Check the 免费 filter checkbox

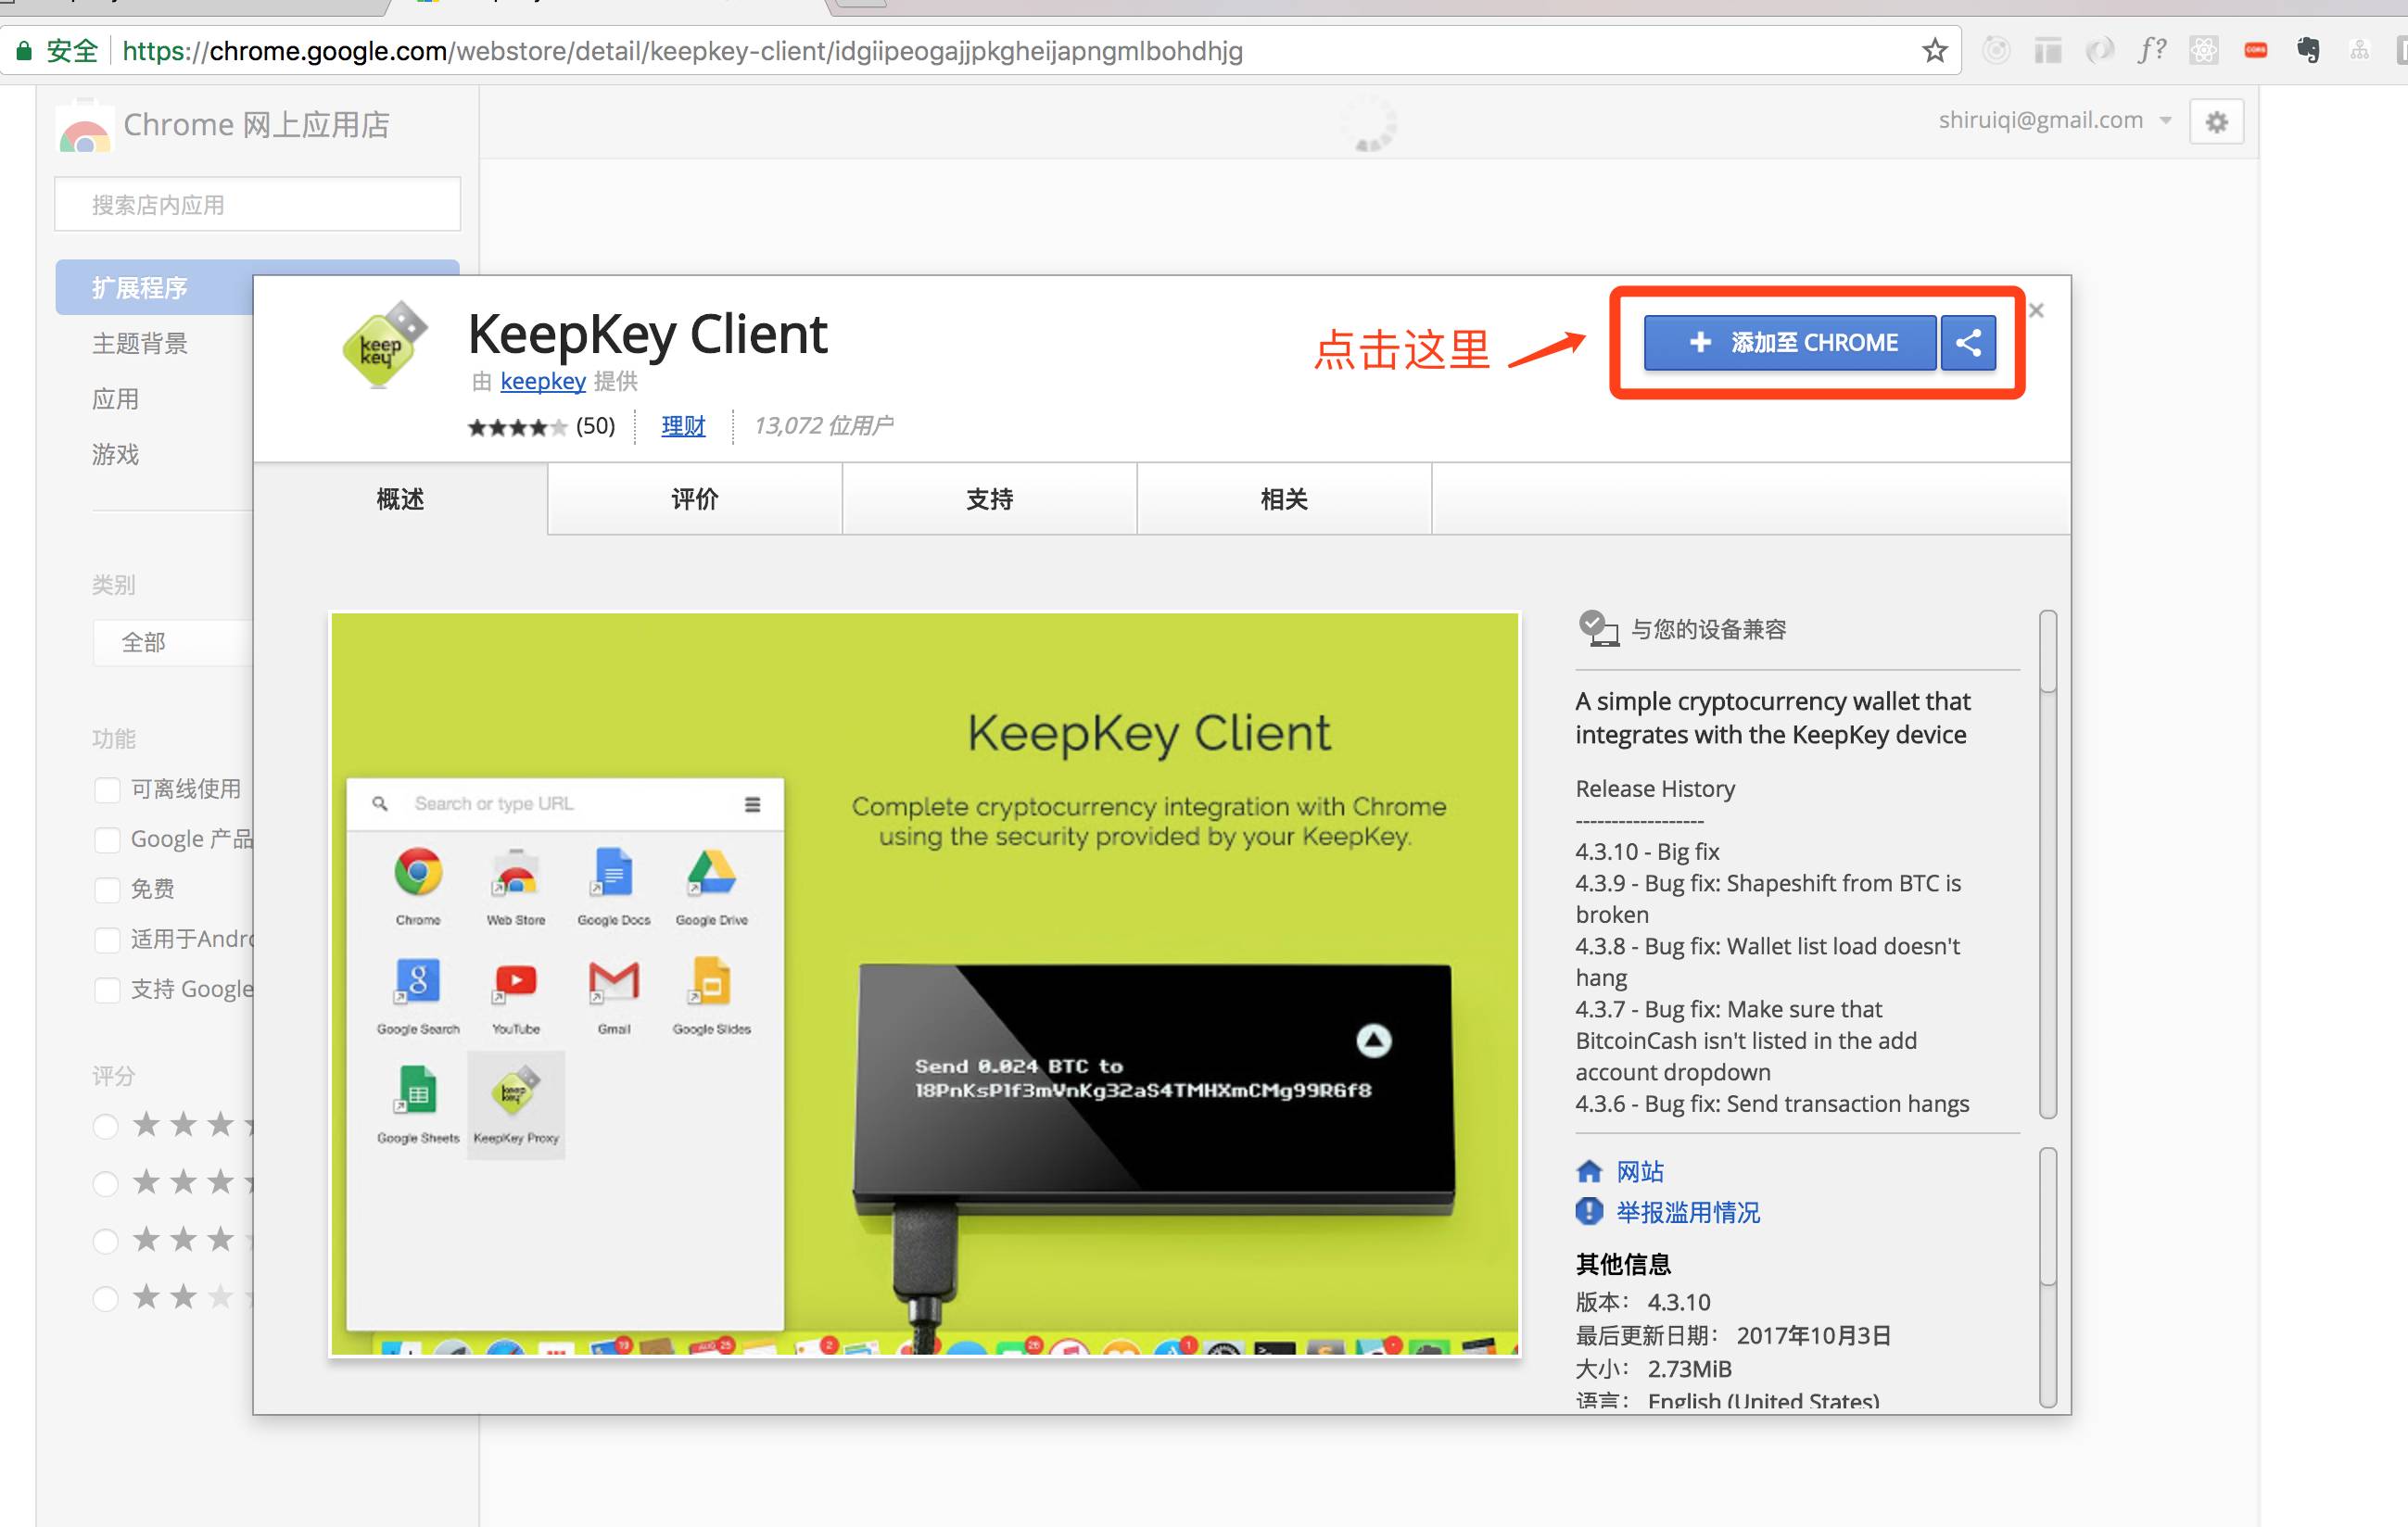107,890
